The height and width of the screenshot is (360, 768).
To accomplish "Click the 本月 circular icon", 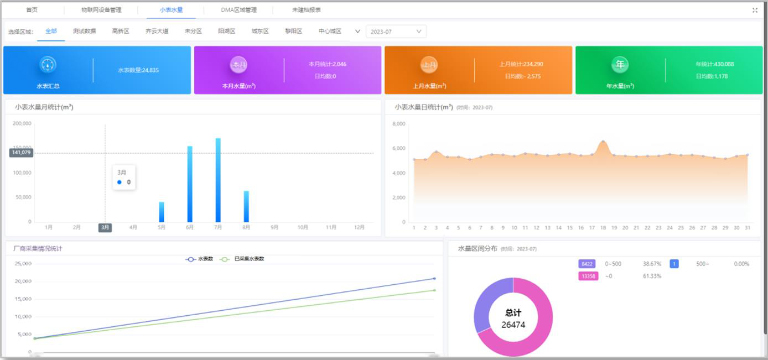I will point(238,65).
